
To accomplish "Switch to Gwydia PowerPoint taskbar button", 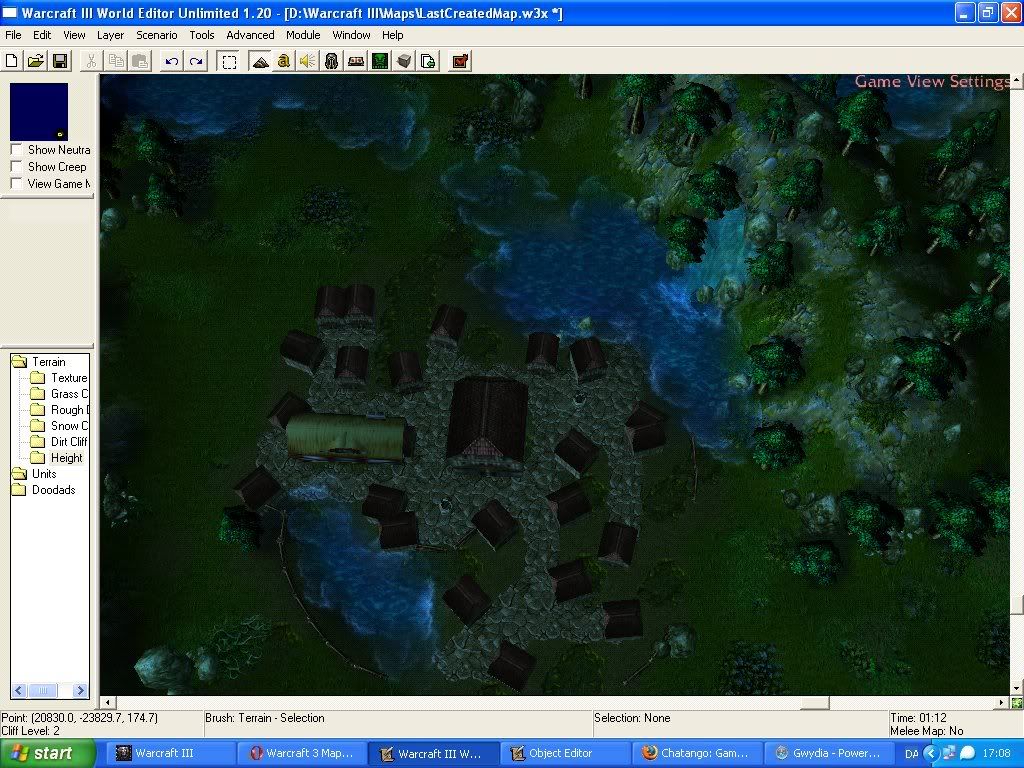I will click(x=828, y=753).
